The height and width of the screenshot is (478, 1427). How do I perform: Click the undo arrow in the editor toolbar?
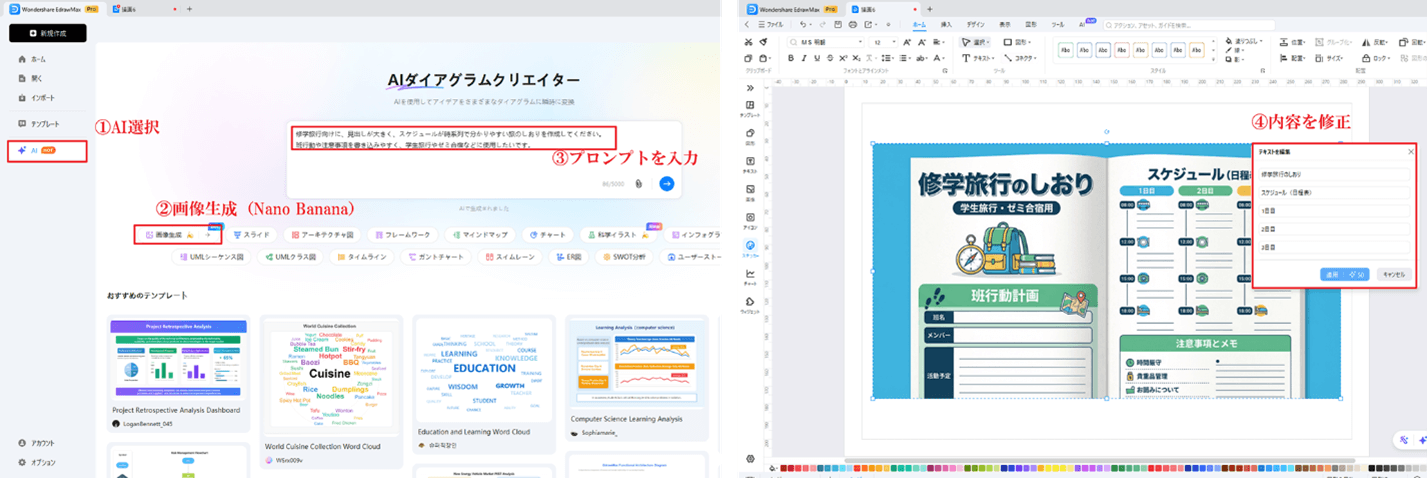click(803, 24)
